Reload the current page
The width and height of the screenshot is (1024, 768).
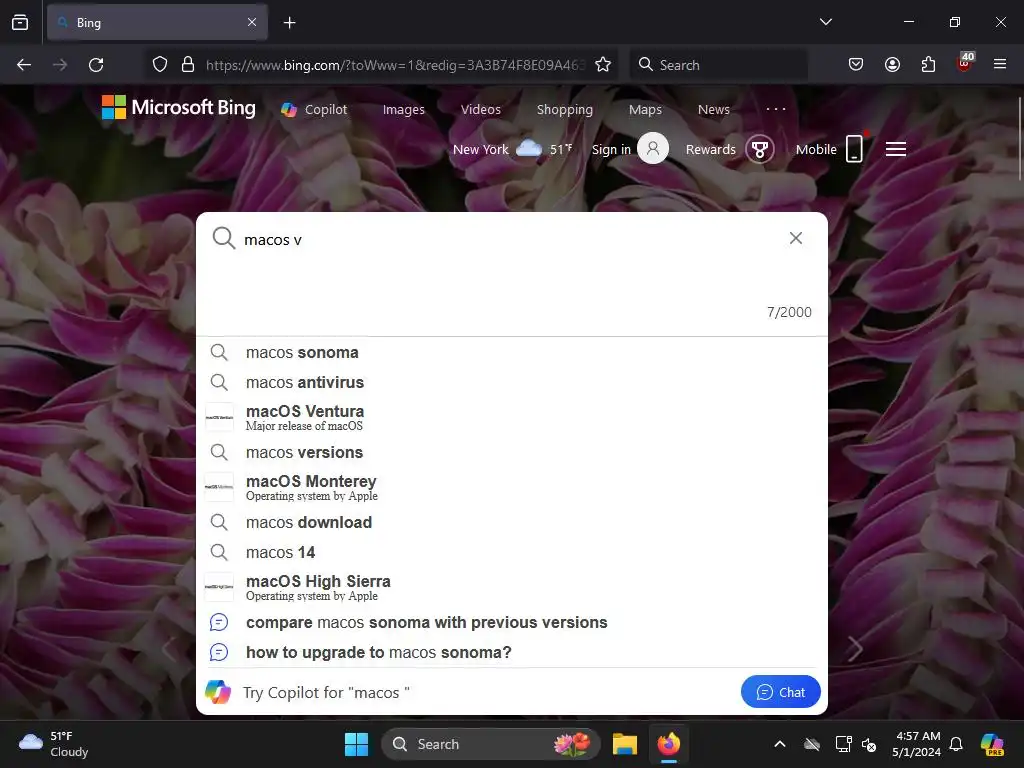pyautogui.click(x=96, y=65)
